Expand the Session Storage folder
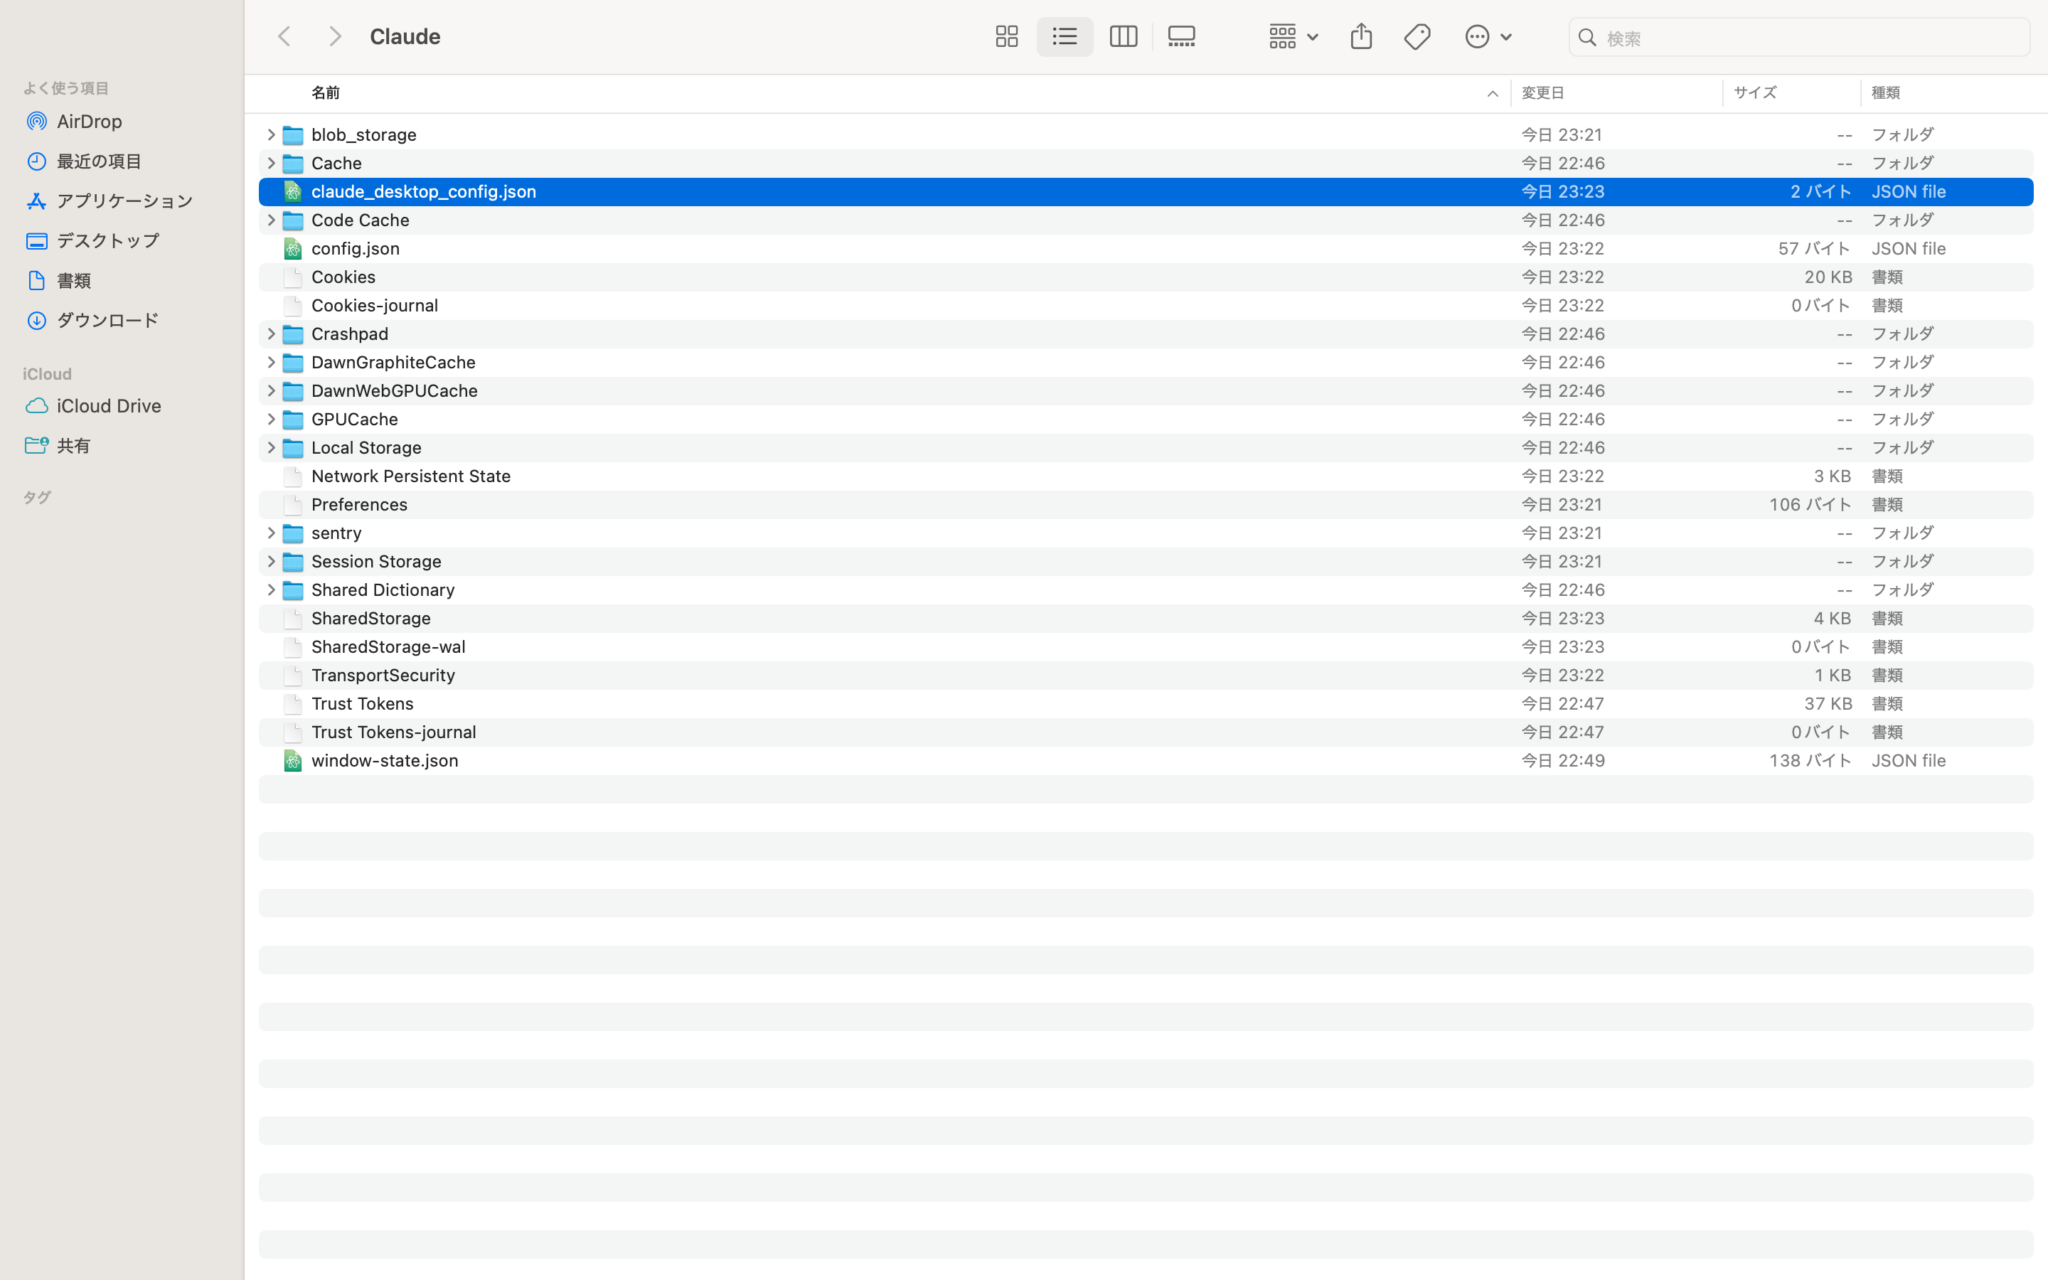2048x1280 pixels. (x=271, y=561)
